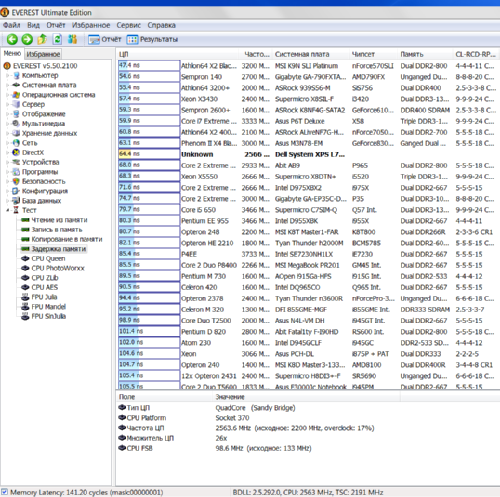The image size is (500, 497).
Task: Open the Избранное menu in menu bar
Action: 91,25
